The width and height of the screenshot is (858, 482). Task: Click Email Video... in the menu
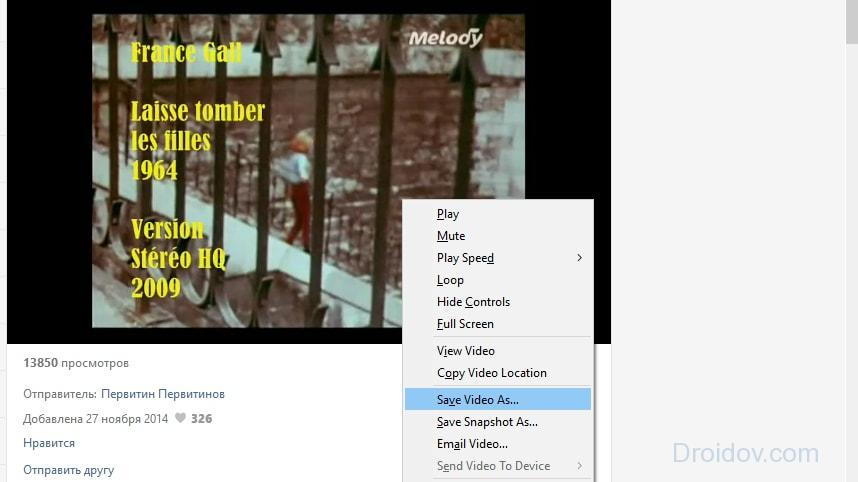(472, 444)
